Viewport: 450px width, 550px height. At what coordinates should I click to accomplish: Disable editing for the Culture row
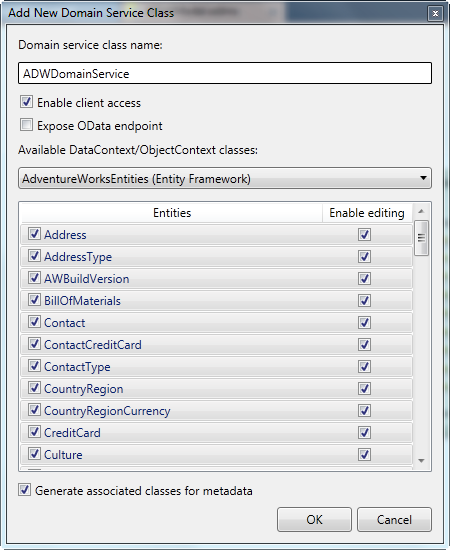point(364,454)
